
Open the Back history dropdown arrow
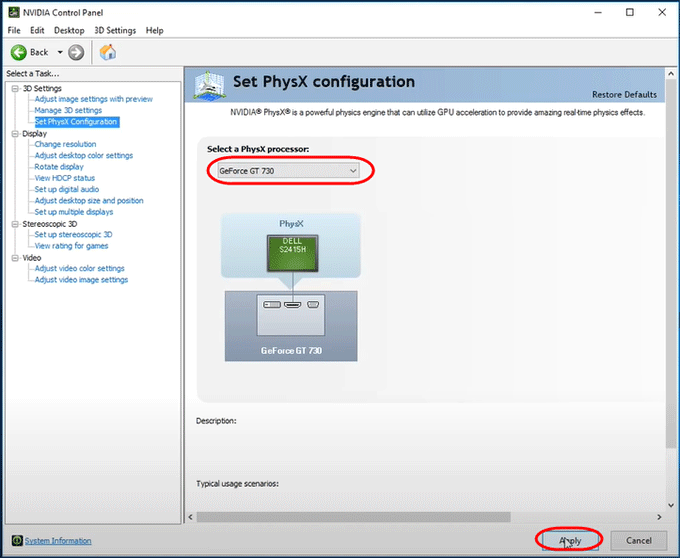(60, 52)
